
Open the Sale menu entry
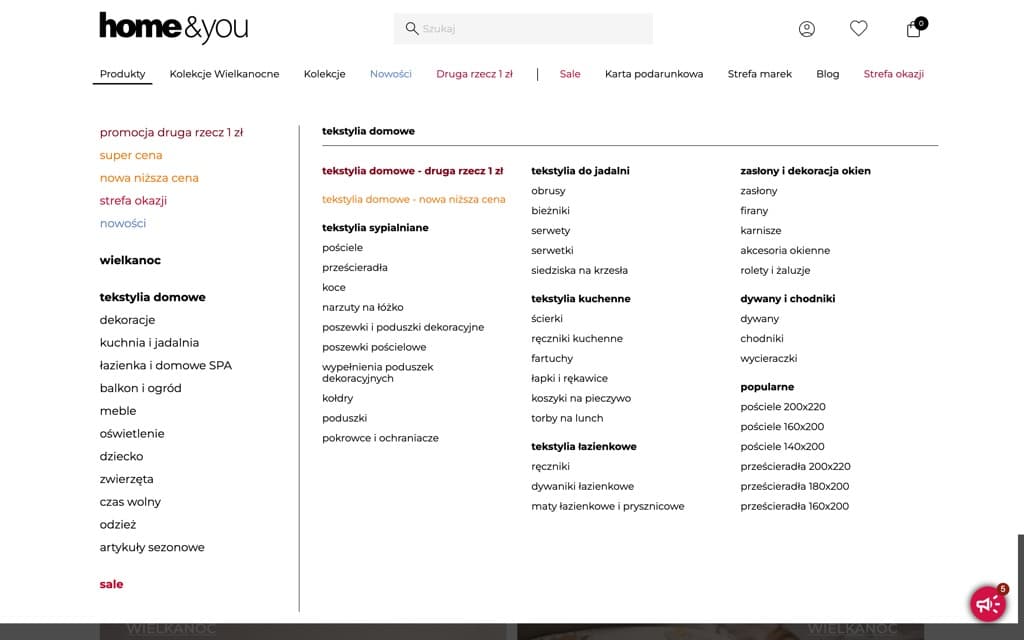[570, 73]
